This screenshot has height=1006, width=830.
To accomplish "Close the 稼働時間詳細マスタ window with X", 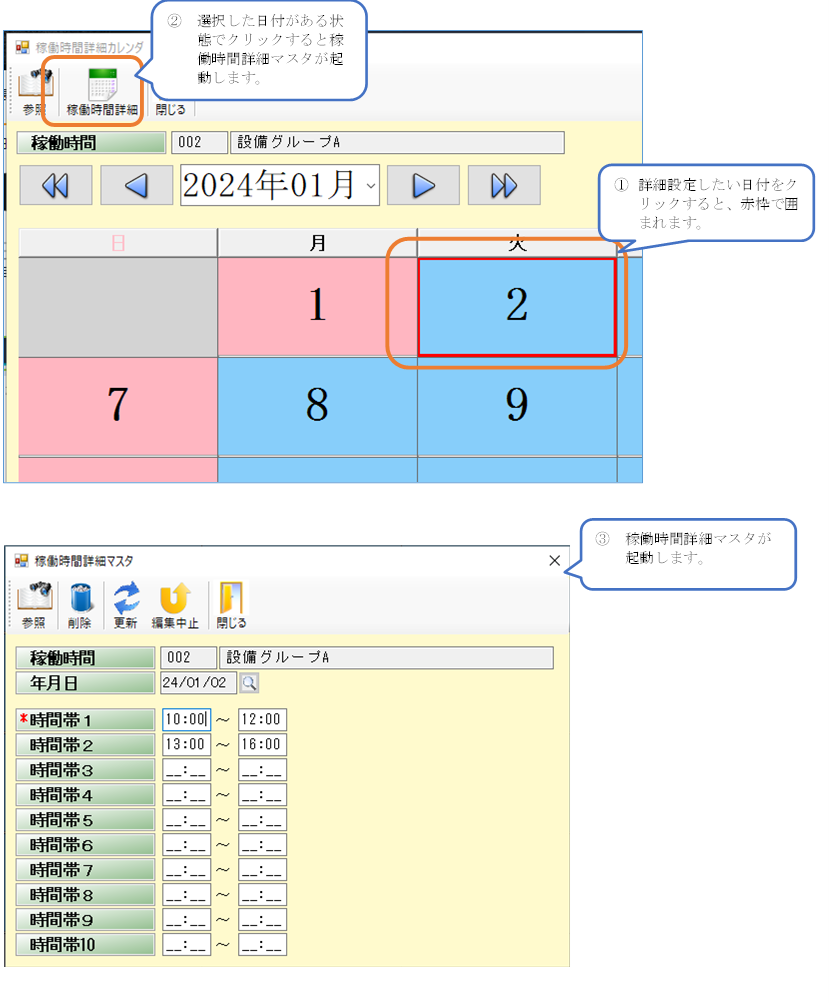I will [x=555, y=561].
